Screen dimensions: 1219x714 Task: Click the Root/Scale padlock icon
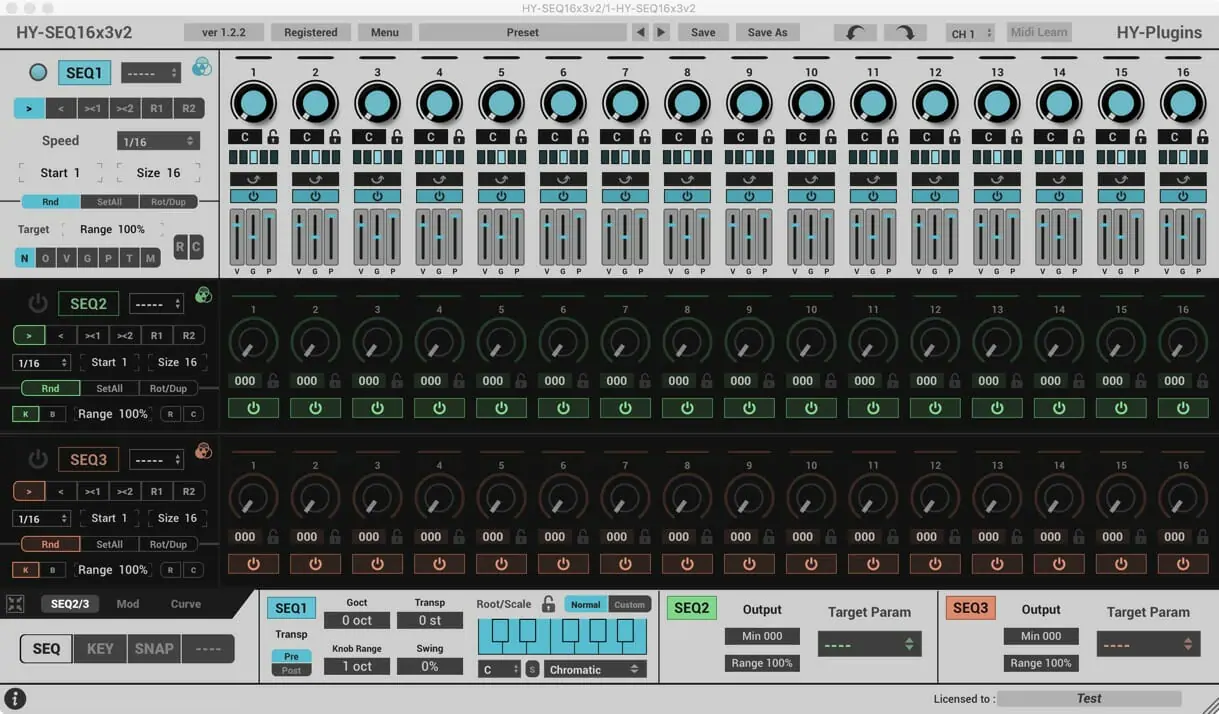548,604
